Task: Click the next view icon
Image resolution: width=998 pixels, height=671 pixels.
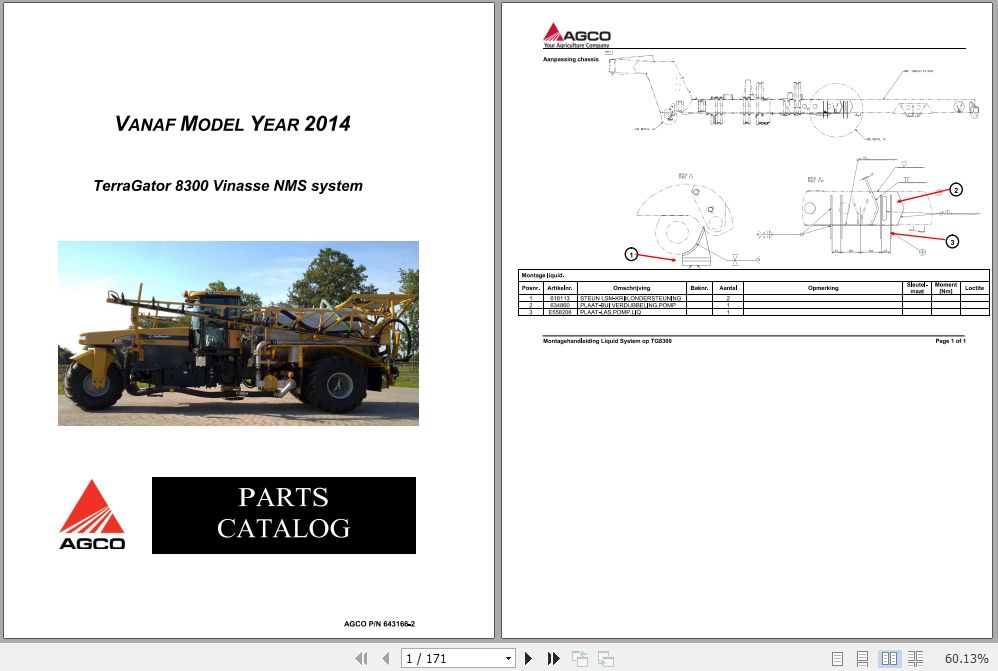Action: coord(605,658)
